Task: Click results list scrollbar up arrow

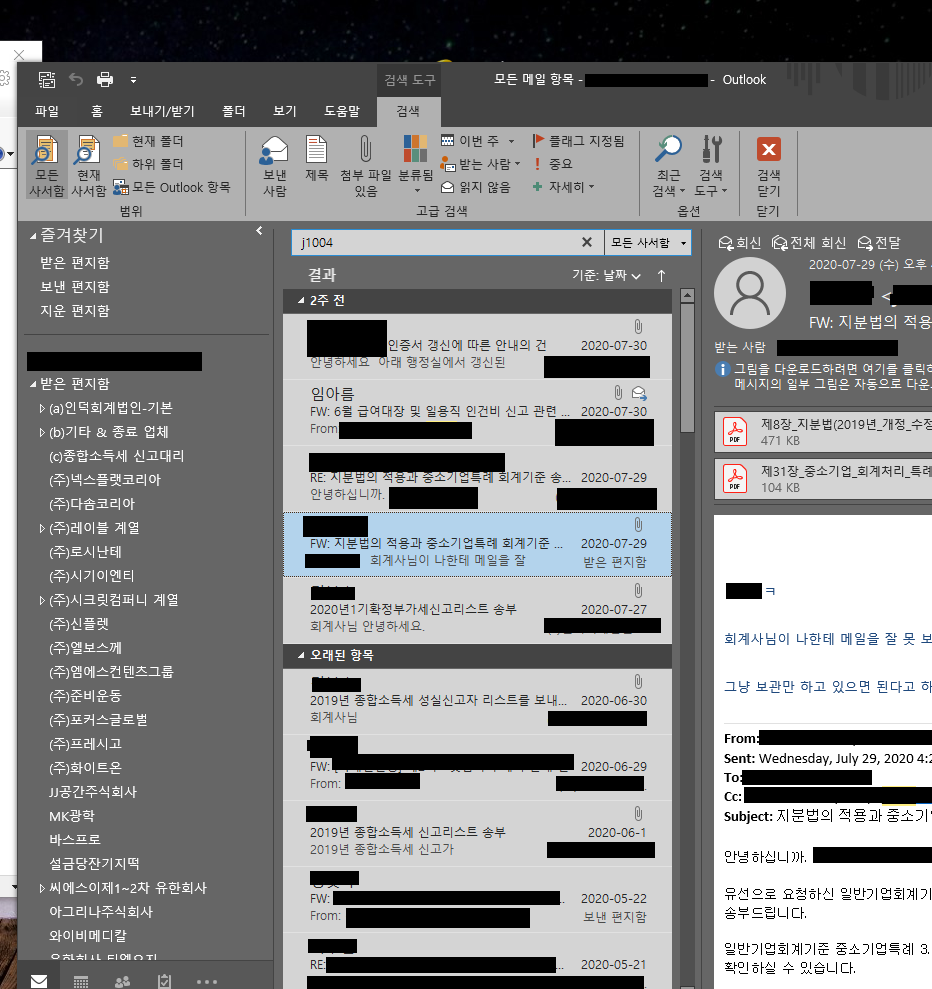Action: [x=687, y=296]
